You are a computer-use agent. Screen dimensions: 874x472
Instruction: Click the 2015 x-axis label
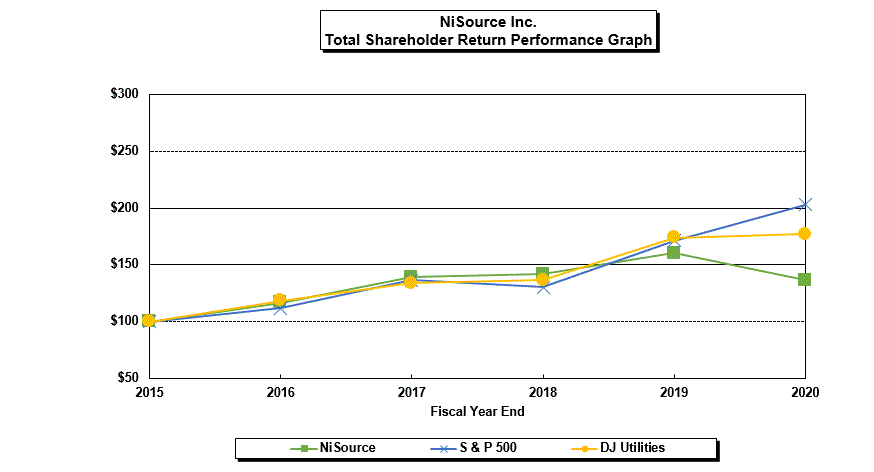point(149,392)
